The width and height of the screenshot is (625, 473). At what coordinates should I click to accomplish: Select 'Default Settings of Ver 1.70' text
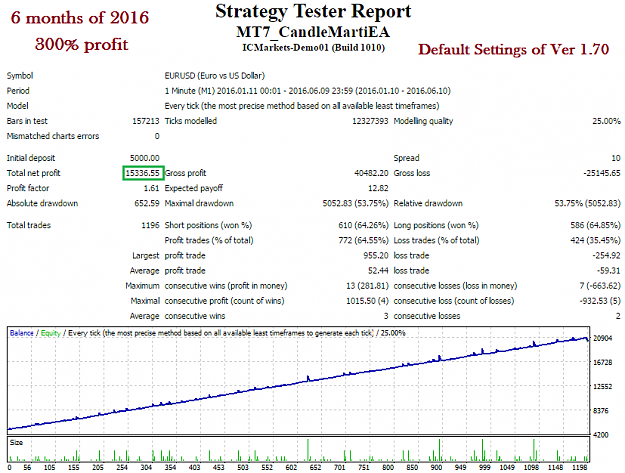coord(513,49)
